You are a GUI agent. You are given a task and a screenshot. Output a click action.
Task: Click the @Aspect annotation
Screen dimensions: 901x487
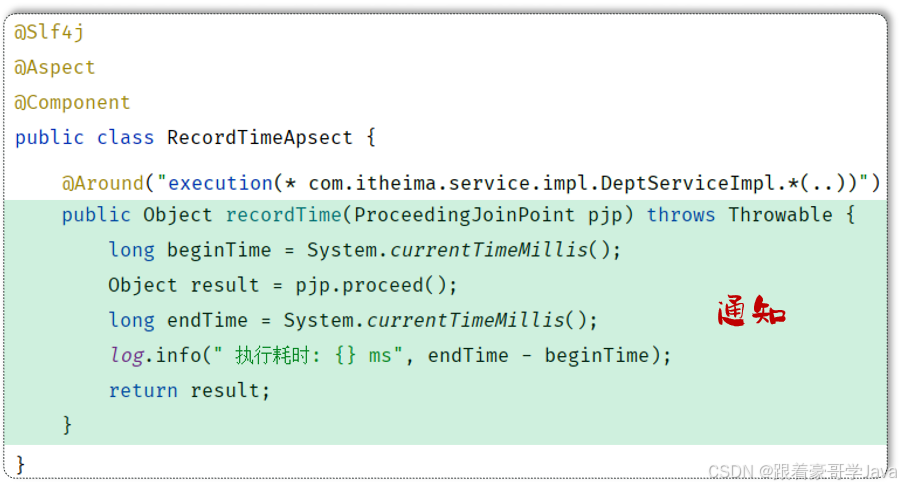(55, 68)
